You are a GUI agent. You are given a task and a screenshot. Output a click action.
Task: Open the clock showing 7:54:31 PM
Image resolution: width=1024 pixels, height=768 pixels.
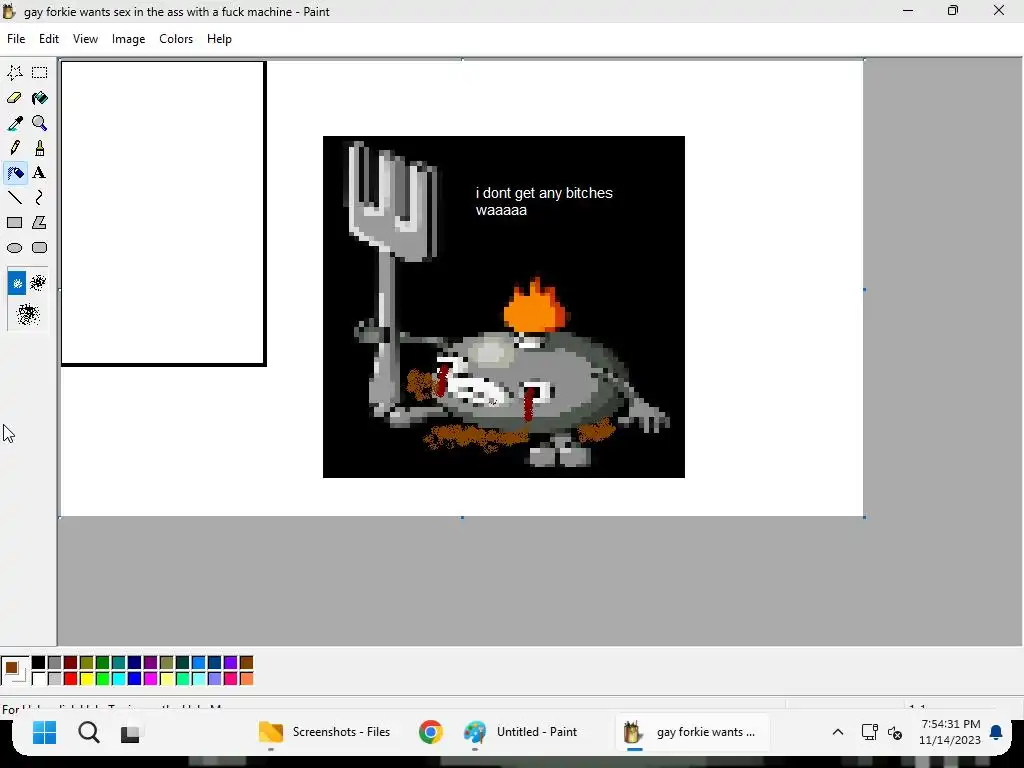[950, 732]
